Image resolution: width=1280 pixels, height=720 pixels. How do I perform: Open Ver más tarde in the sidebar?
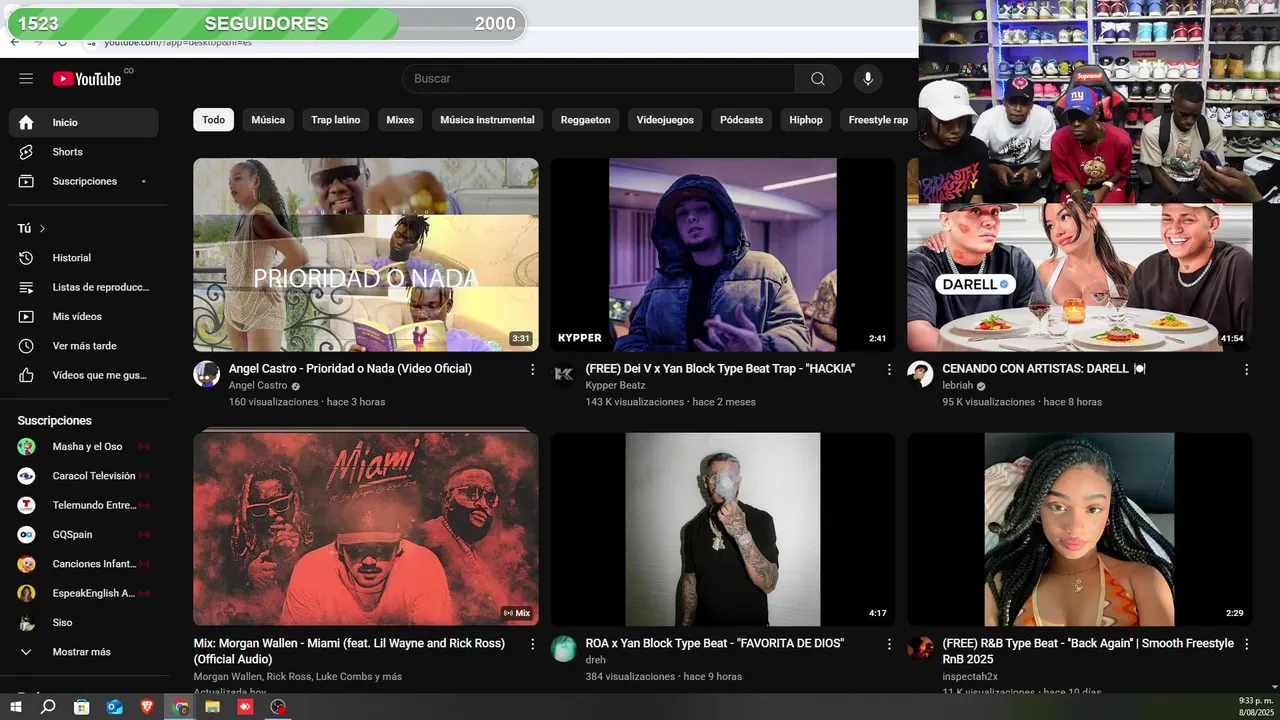click(x=84, y=346)
